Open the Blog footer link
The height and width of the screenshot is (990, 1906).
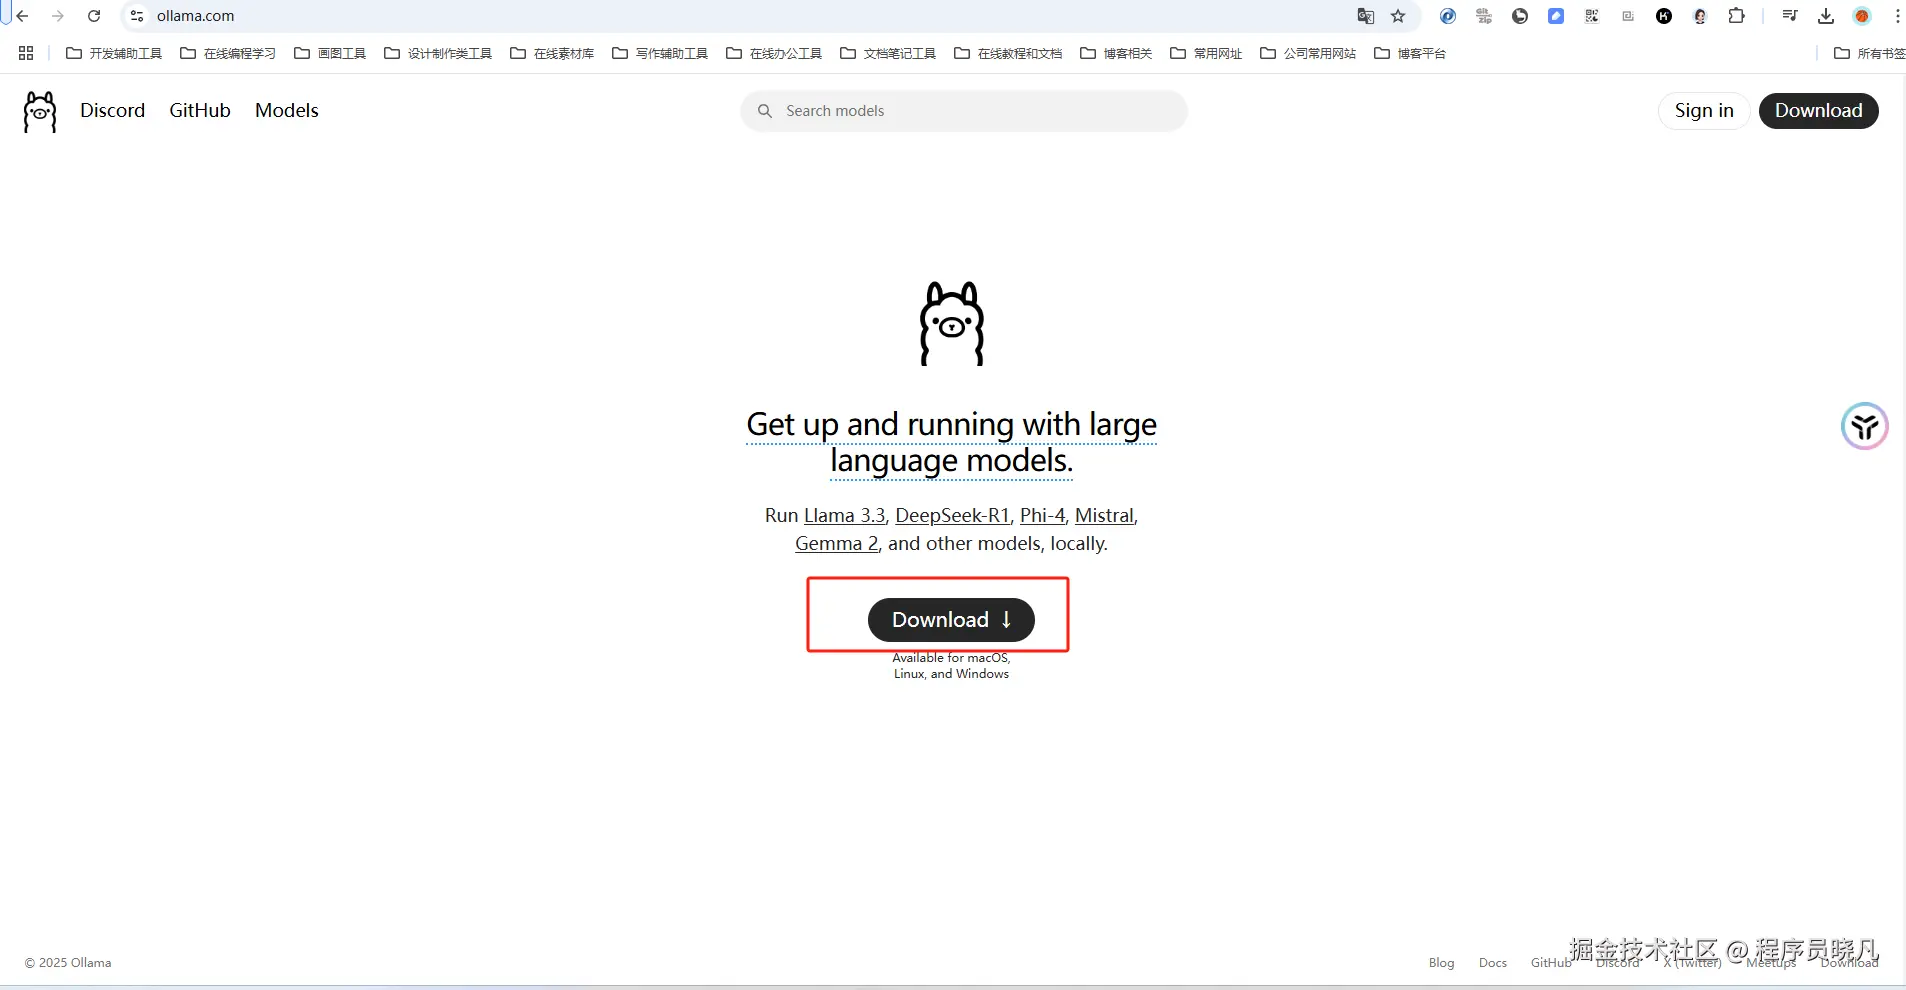click(x=1441, y=963)
